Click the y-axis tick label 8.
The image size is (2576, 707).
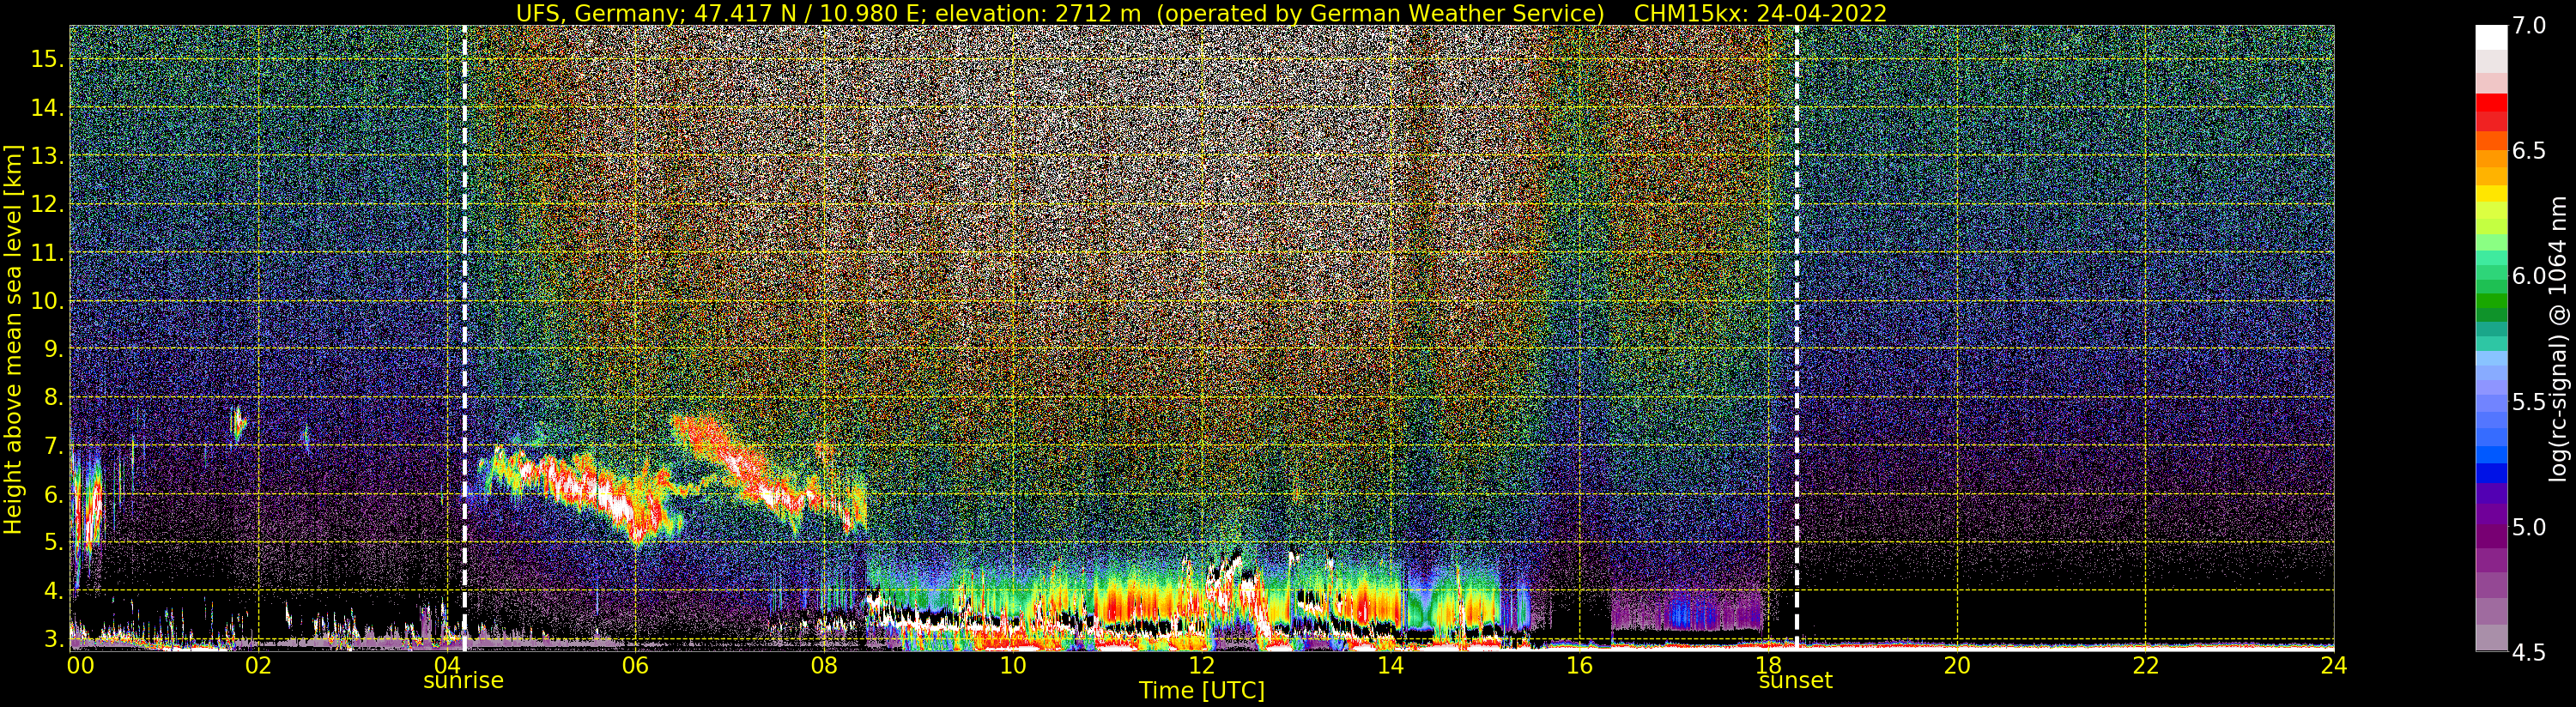point(54,398)
